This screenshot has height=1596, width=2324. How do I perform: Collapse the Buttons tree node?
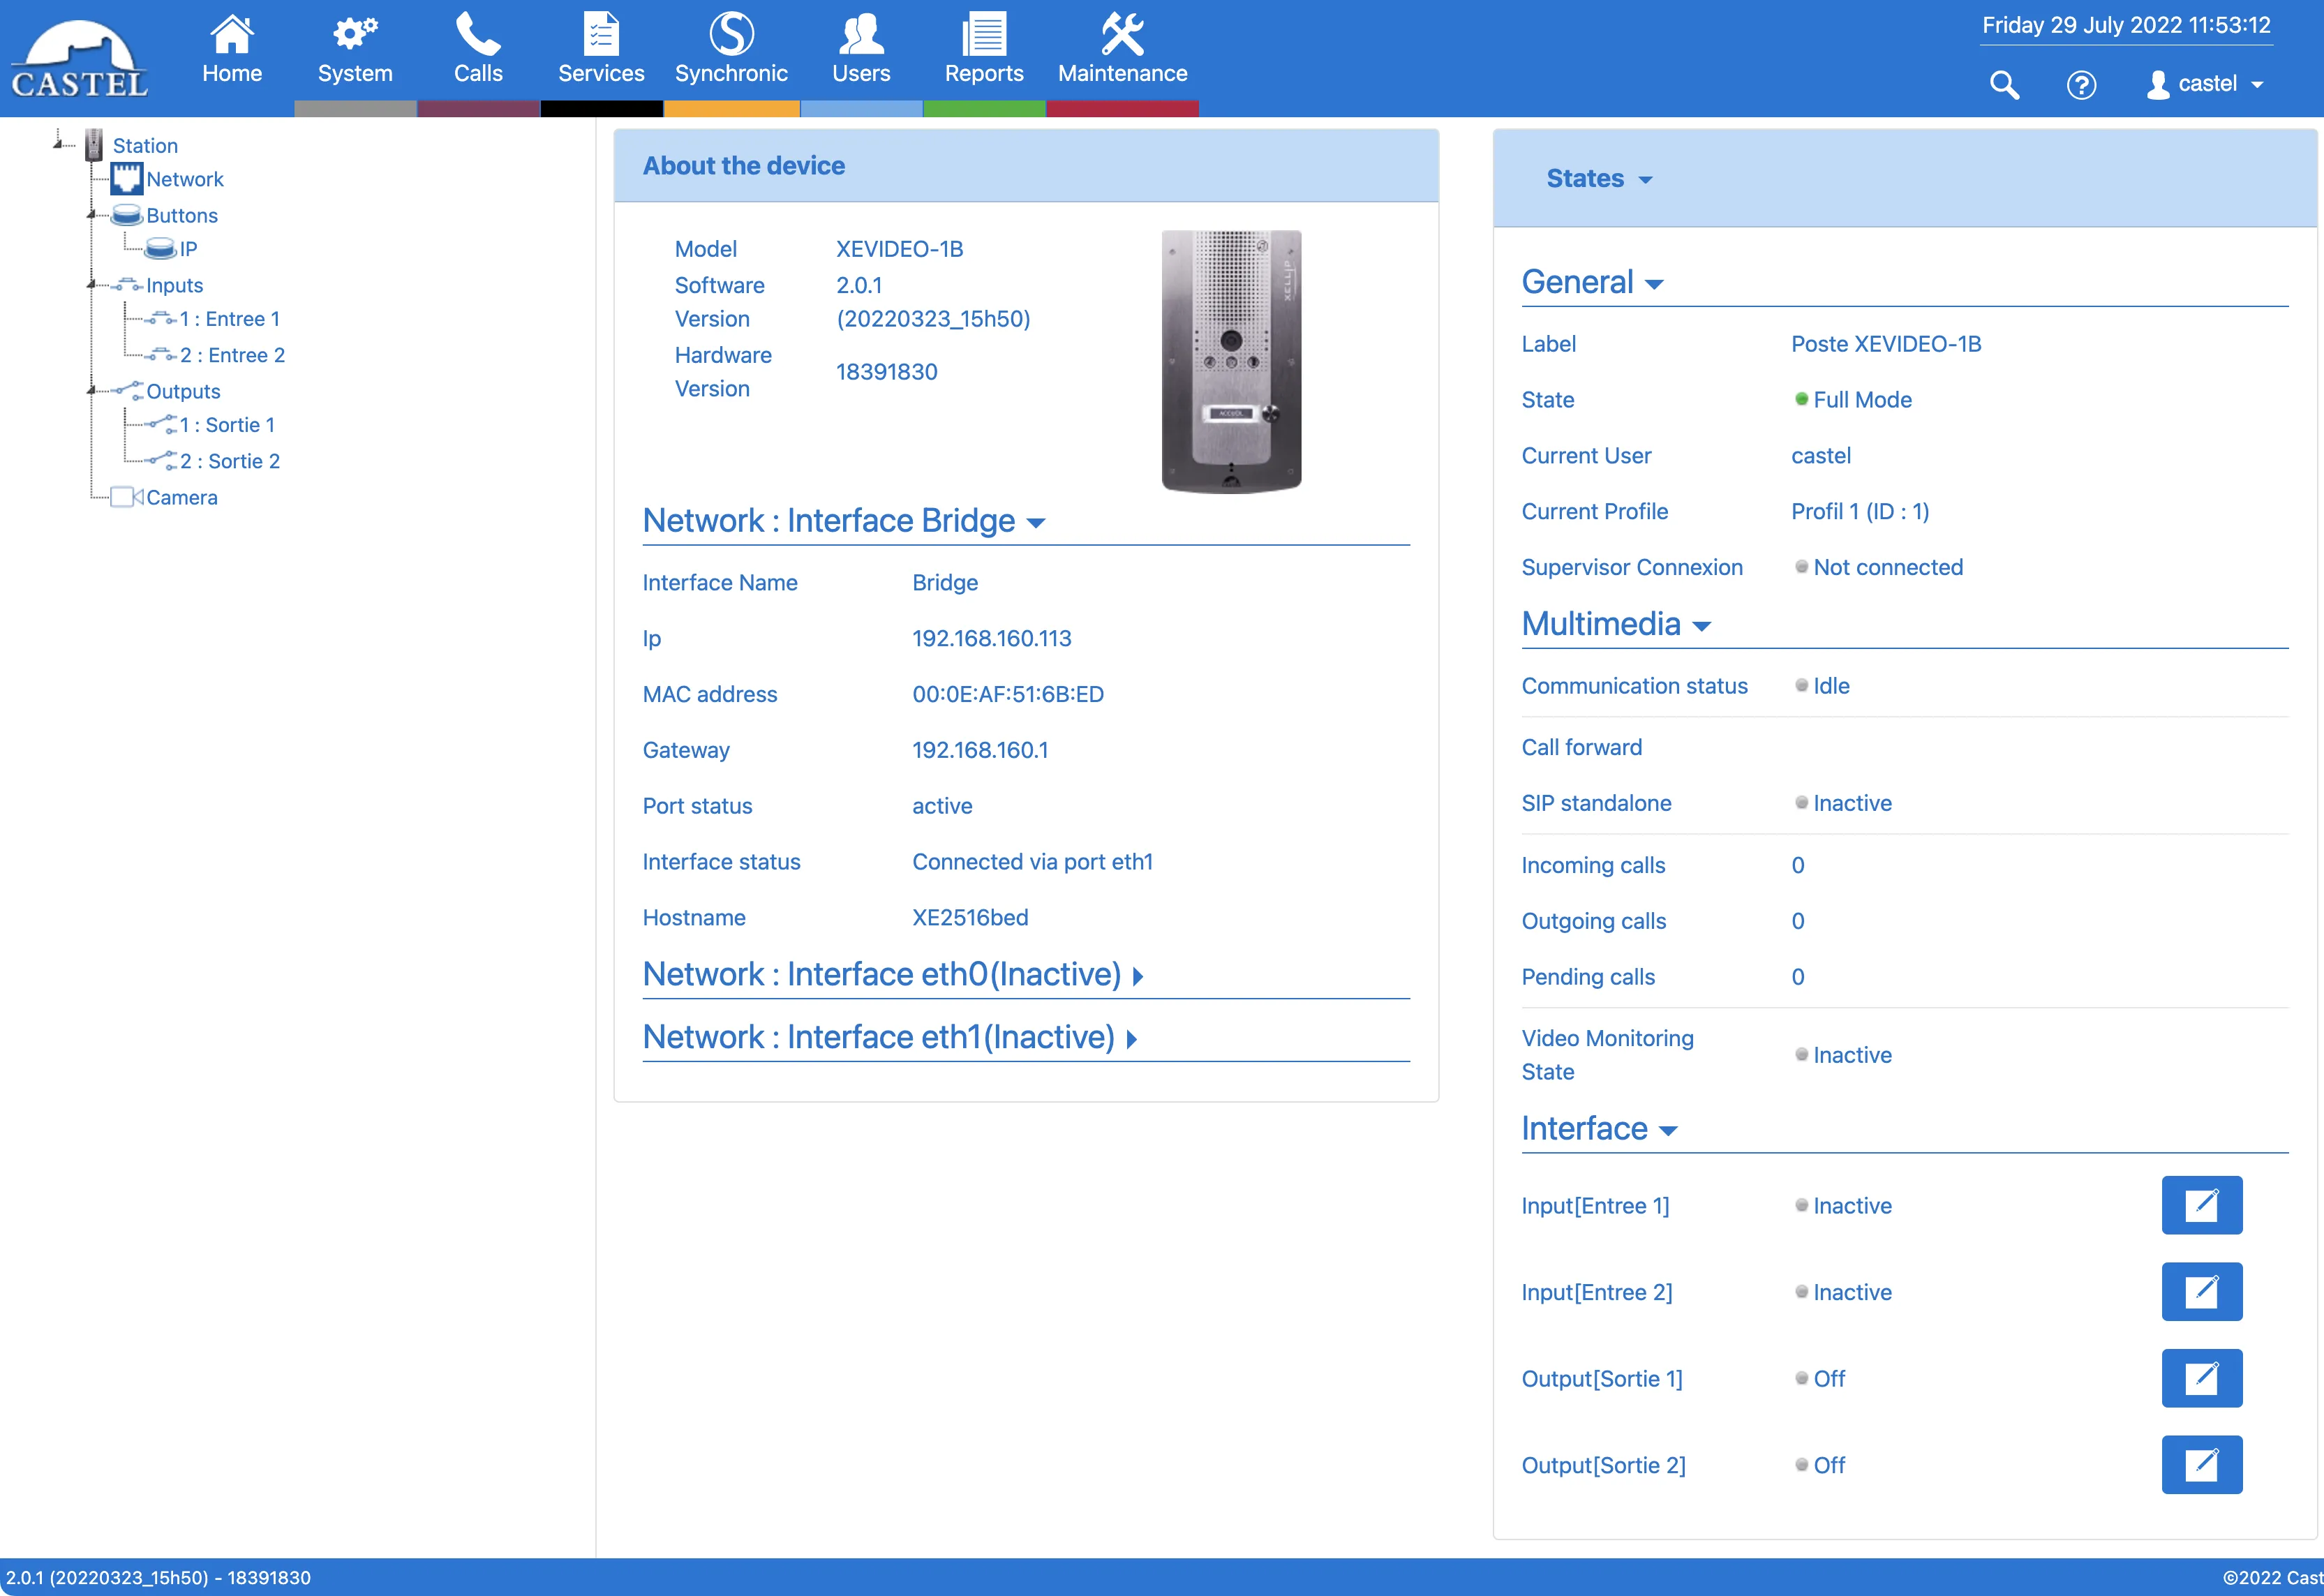pos(92,215)
